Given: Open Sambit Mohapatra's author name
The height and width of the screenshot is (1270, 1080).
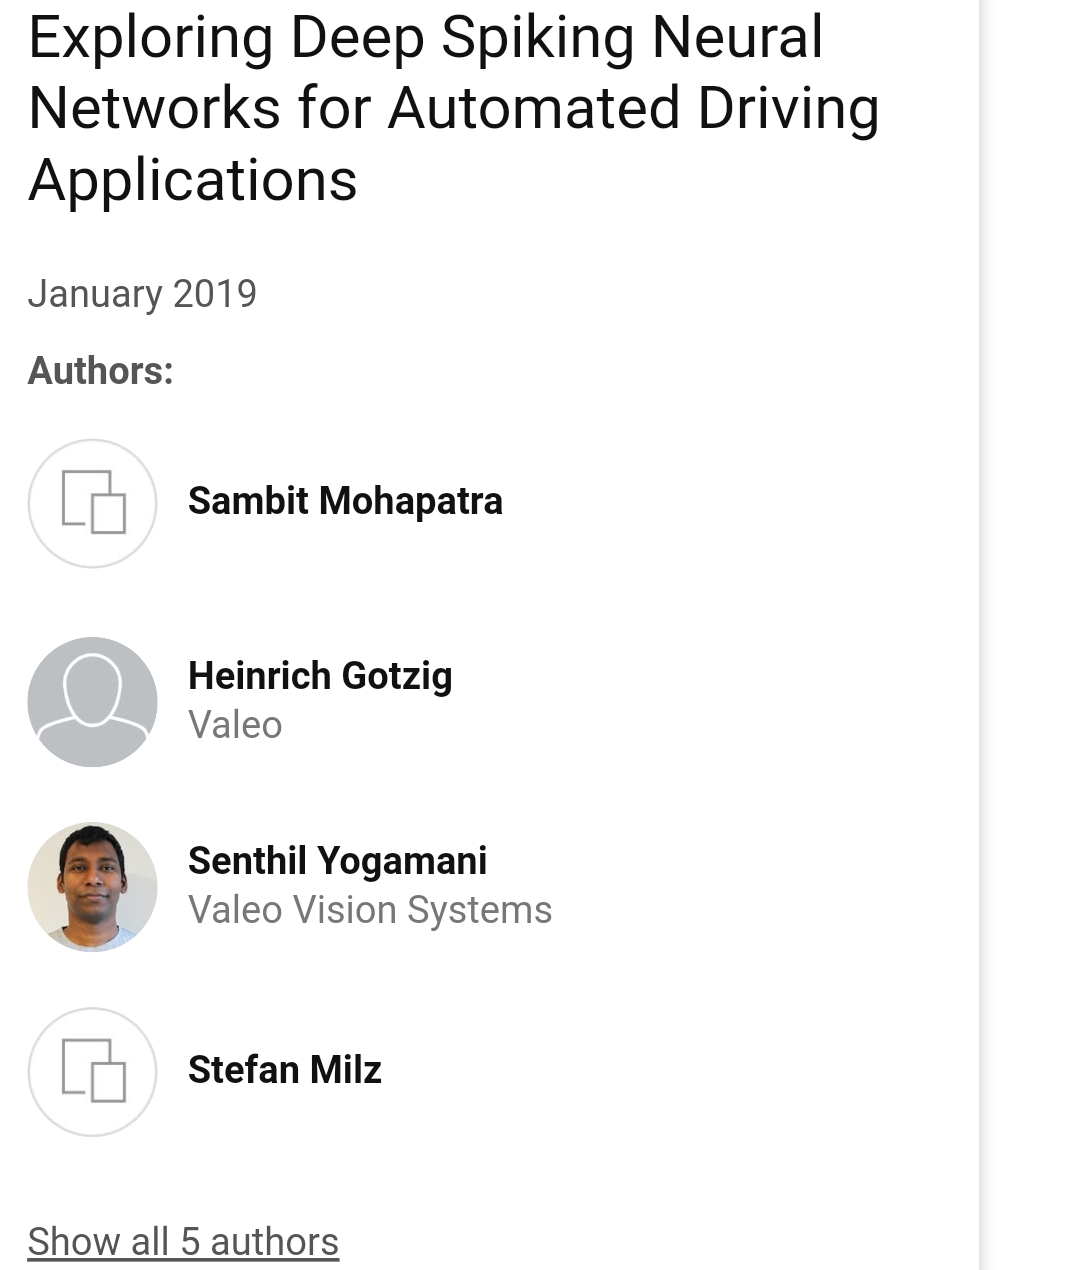Looking at the screenshot, I should point(345,501).
